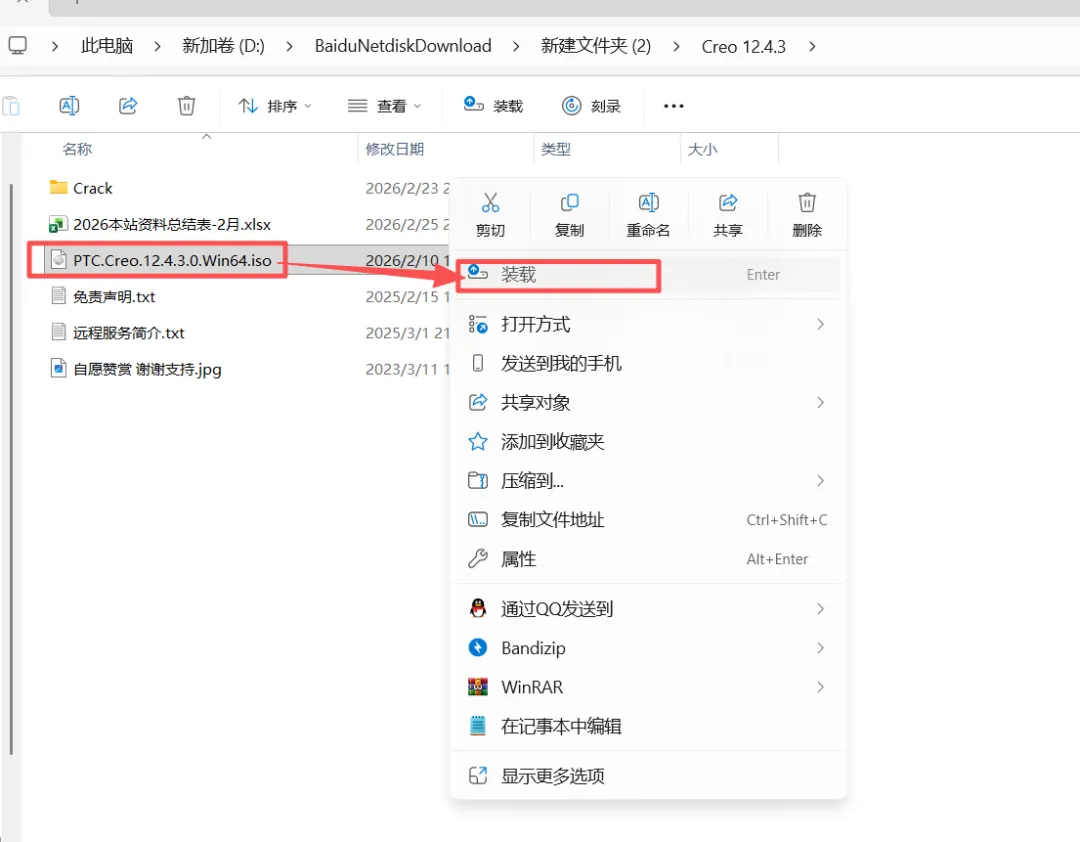Click the Bandizip blue icon

pyautogui.click(x=478, y=648)
